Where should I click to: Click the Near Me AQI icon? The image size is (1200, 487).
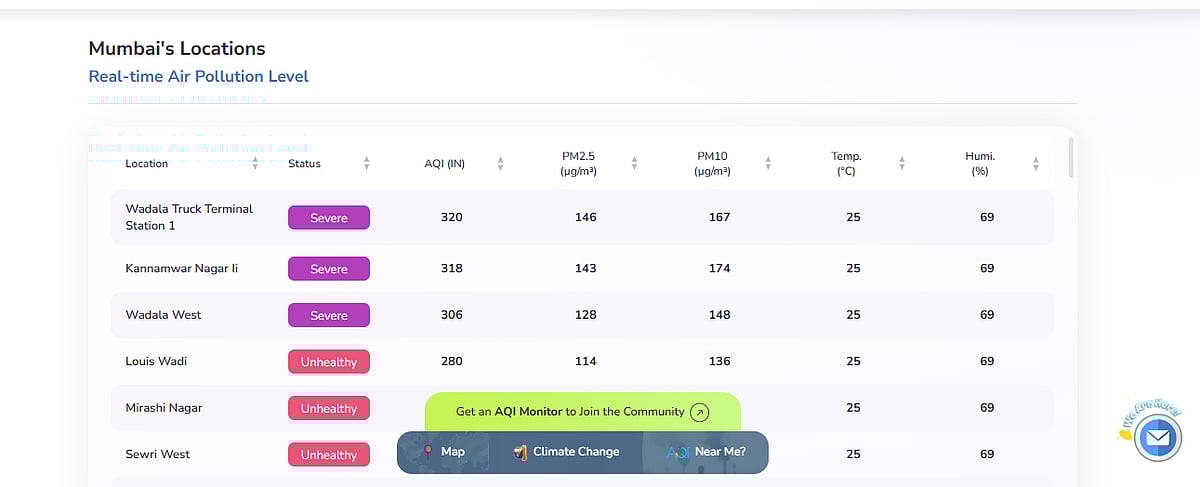pyautogui.click(x=677, y=452)
